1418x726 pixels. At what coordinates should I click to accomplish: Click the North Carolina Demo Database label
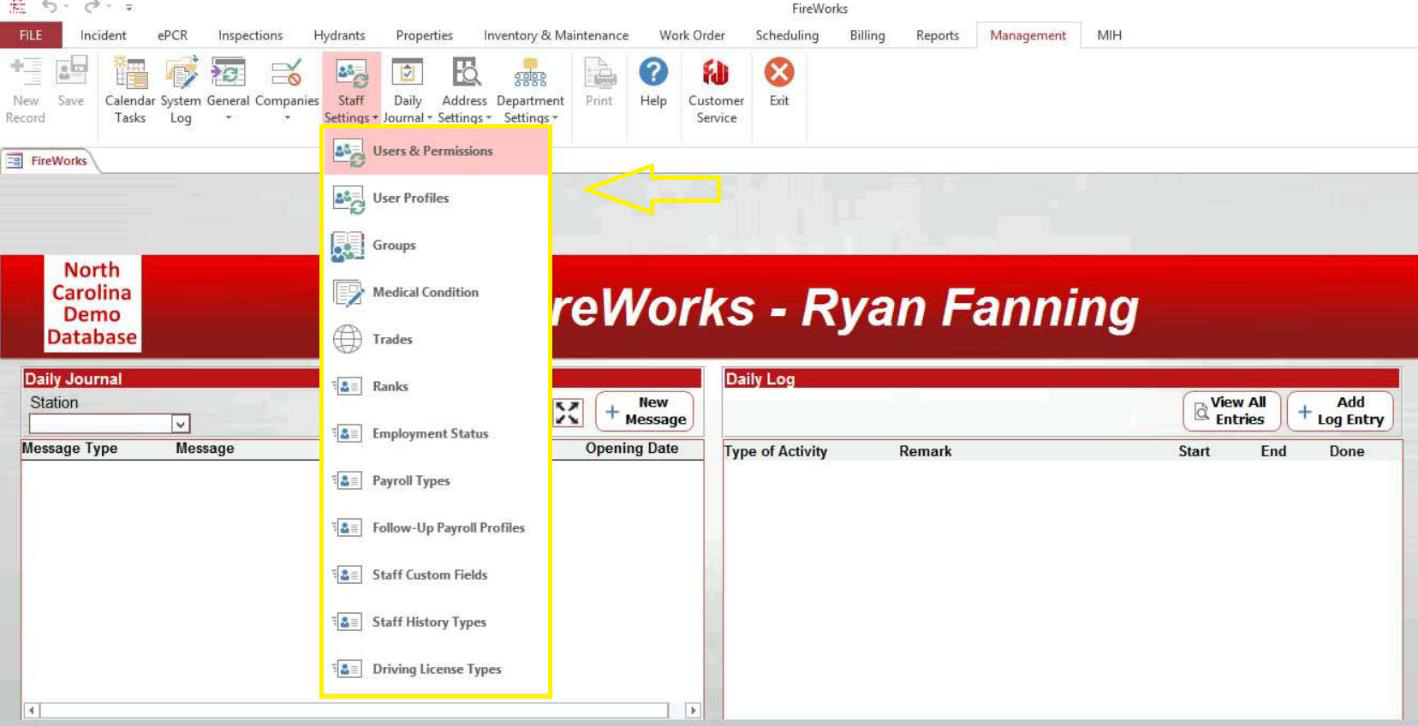92,304
